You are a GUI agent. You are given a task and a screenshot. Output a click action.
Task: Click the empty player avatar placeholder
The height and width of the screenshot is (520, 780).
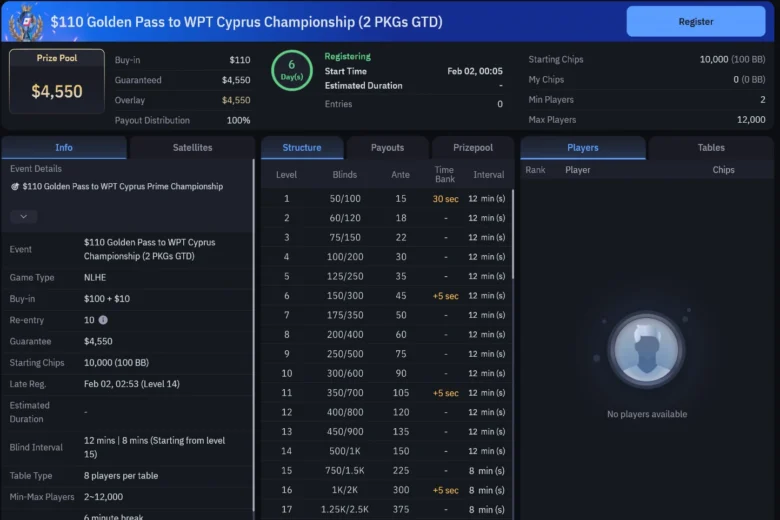(x=646, y=349)
